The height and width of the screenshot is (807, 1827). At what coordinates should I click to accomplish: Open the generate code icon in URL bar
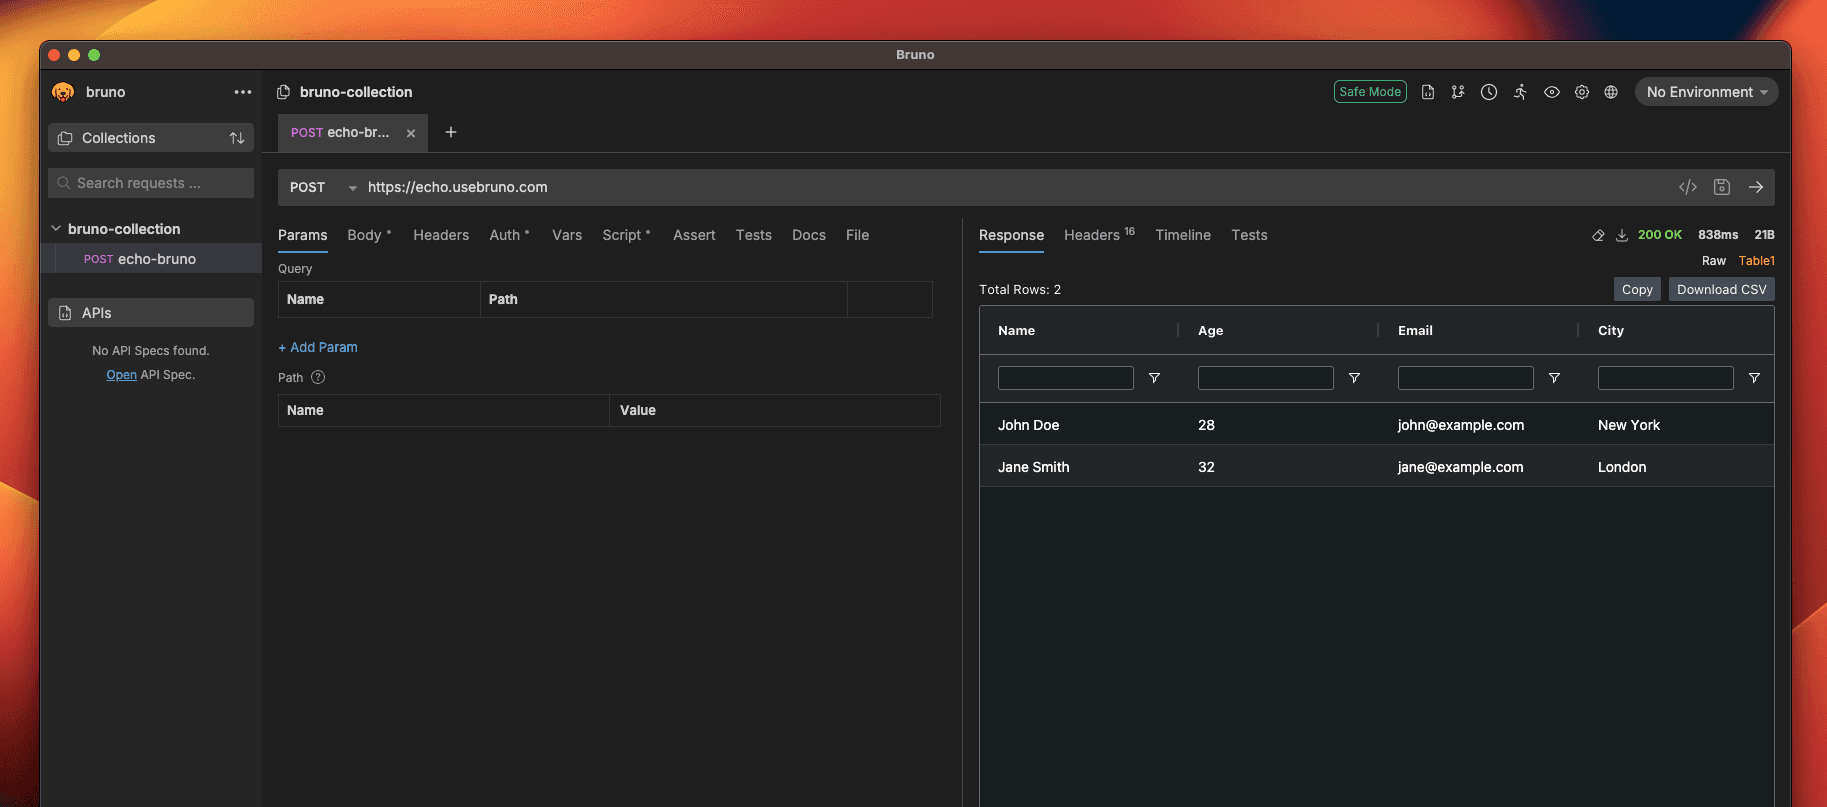(x=1688, y=187)
